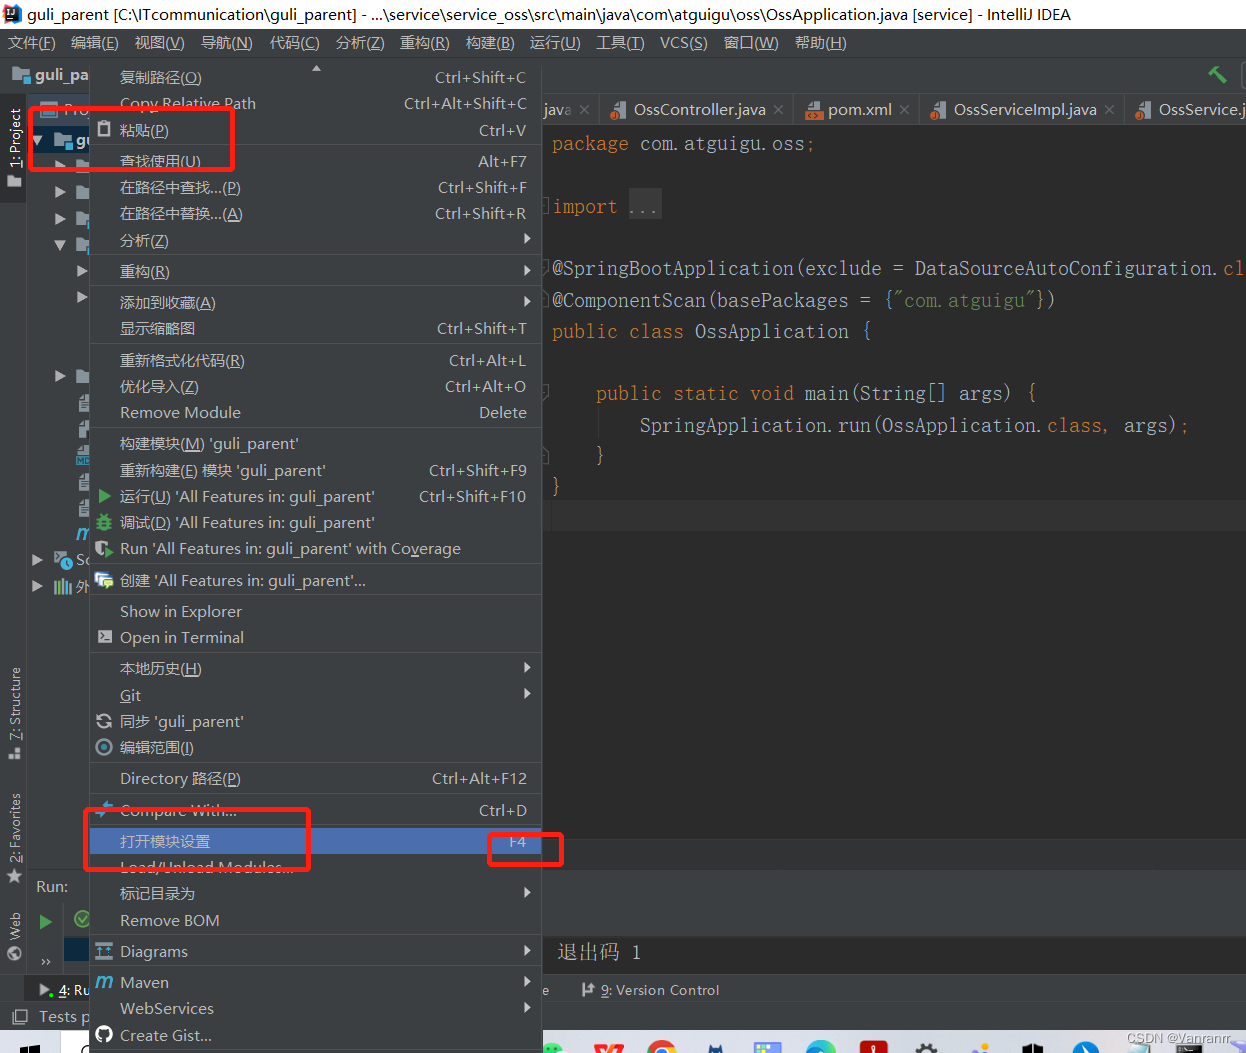Image resolution: width=1246 pixels, height=1053 pixels.
Task: Click Open in Terminal
Action: (x=315, y=637)
